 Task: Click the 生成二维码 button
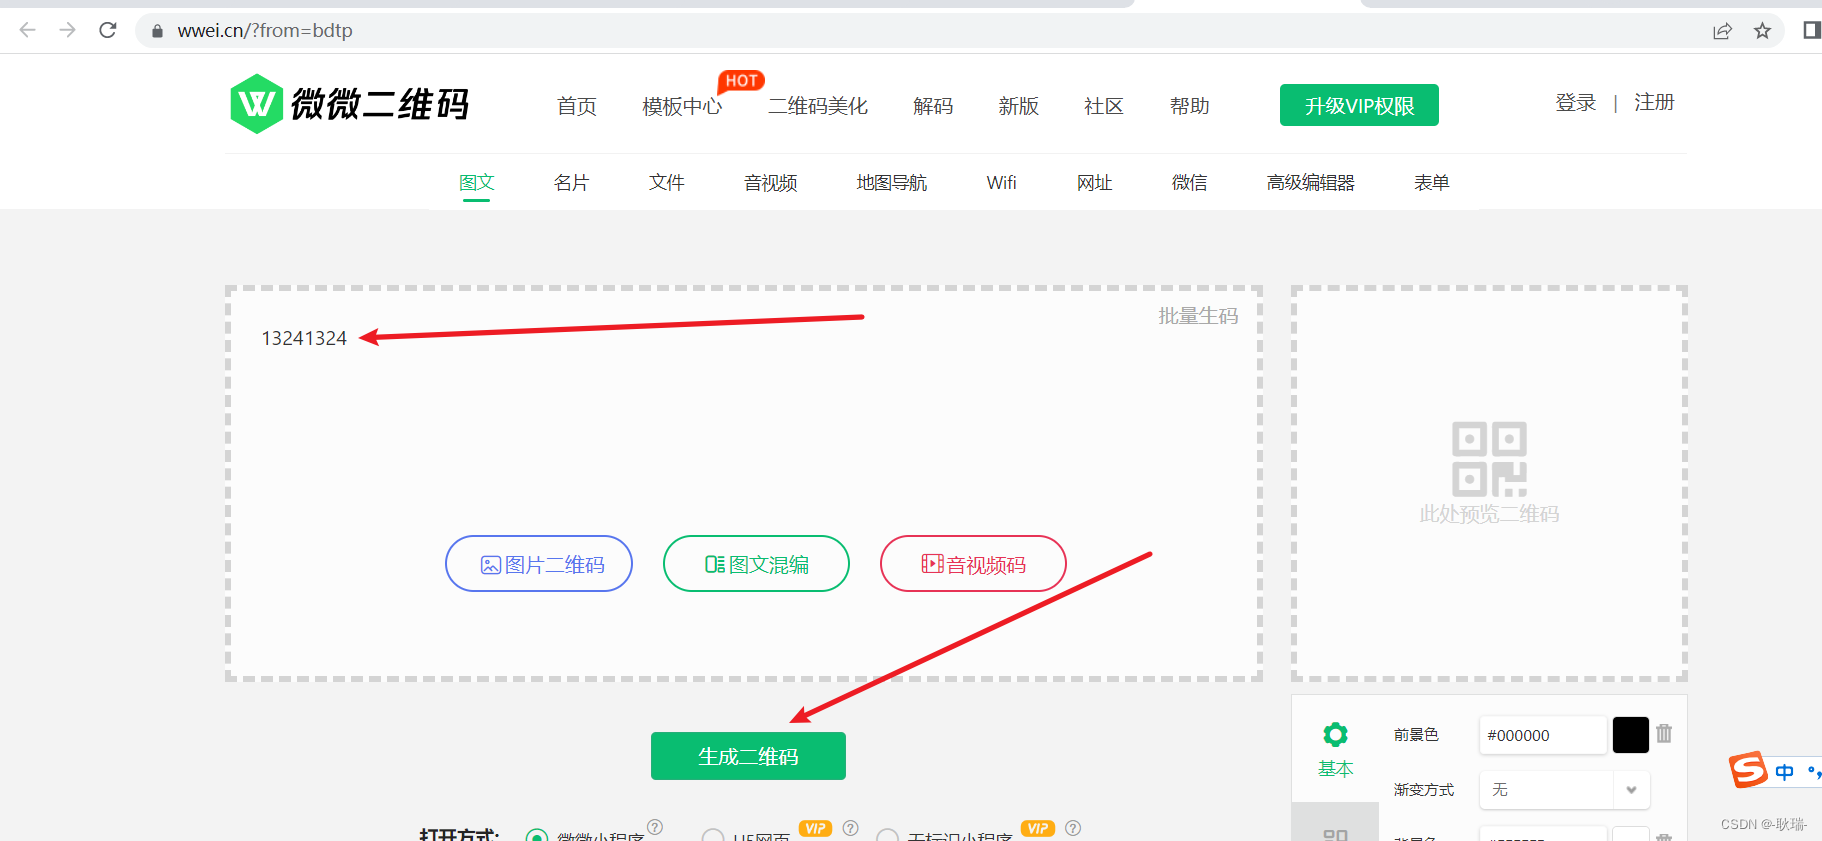pos(748,756)
